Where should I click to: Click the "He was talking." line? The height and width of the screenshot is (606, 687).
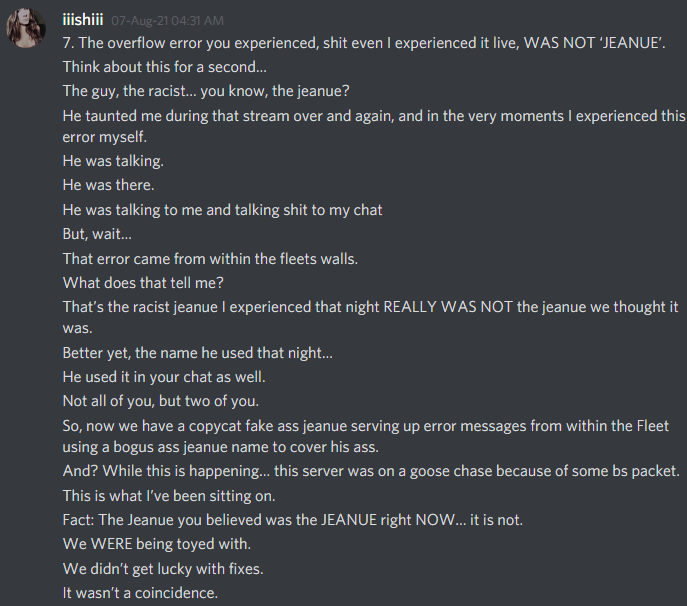(x=113, y=161)
